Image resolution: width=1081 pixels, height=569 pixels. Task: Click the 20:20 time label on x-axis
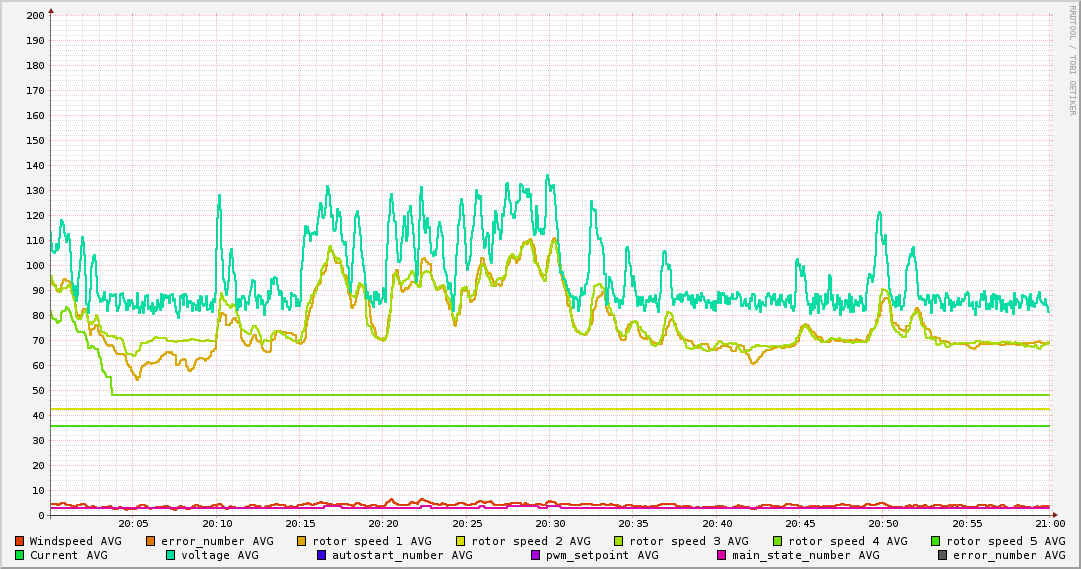coord(384,524)
